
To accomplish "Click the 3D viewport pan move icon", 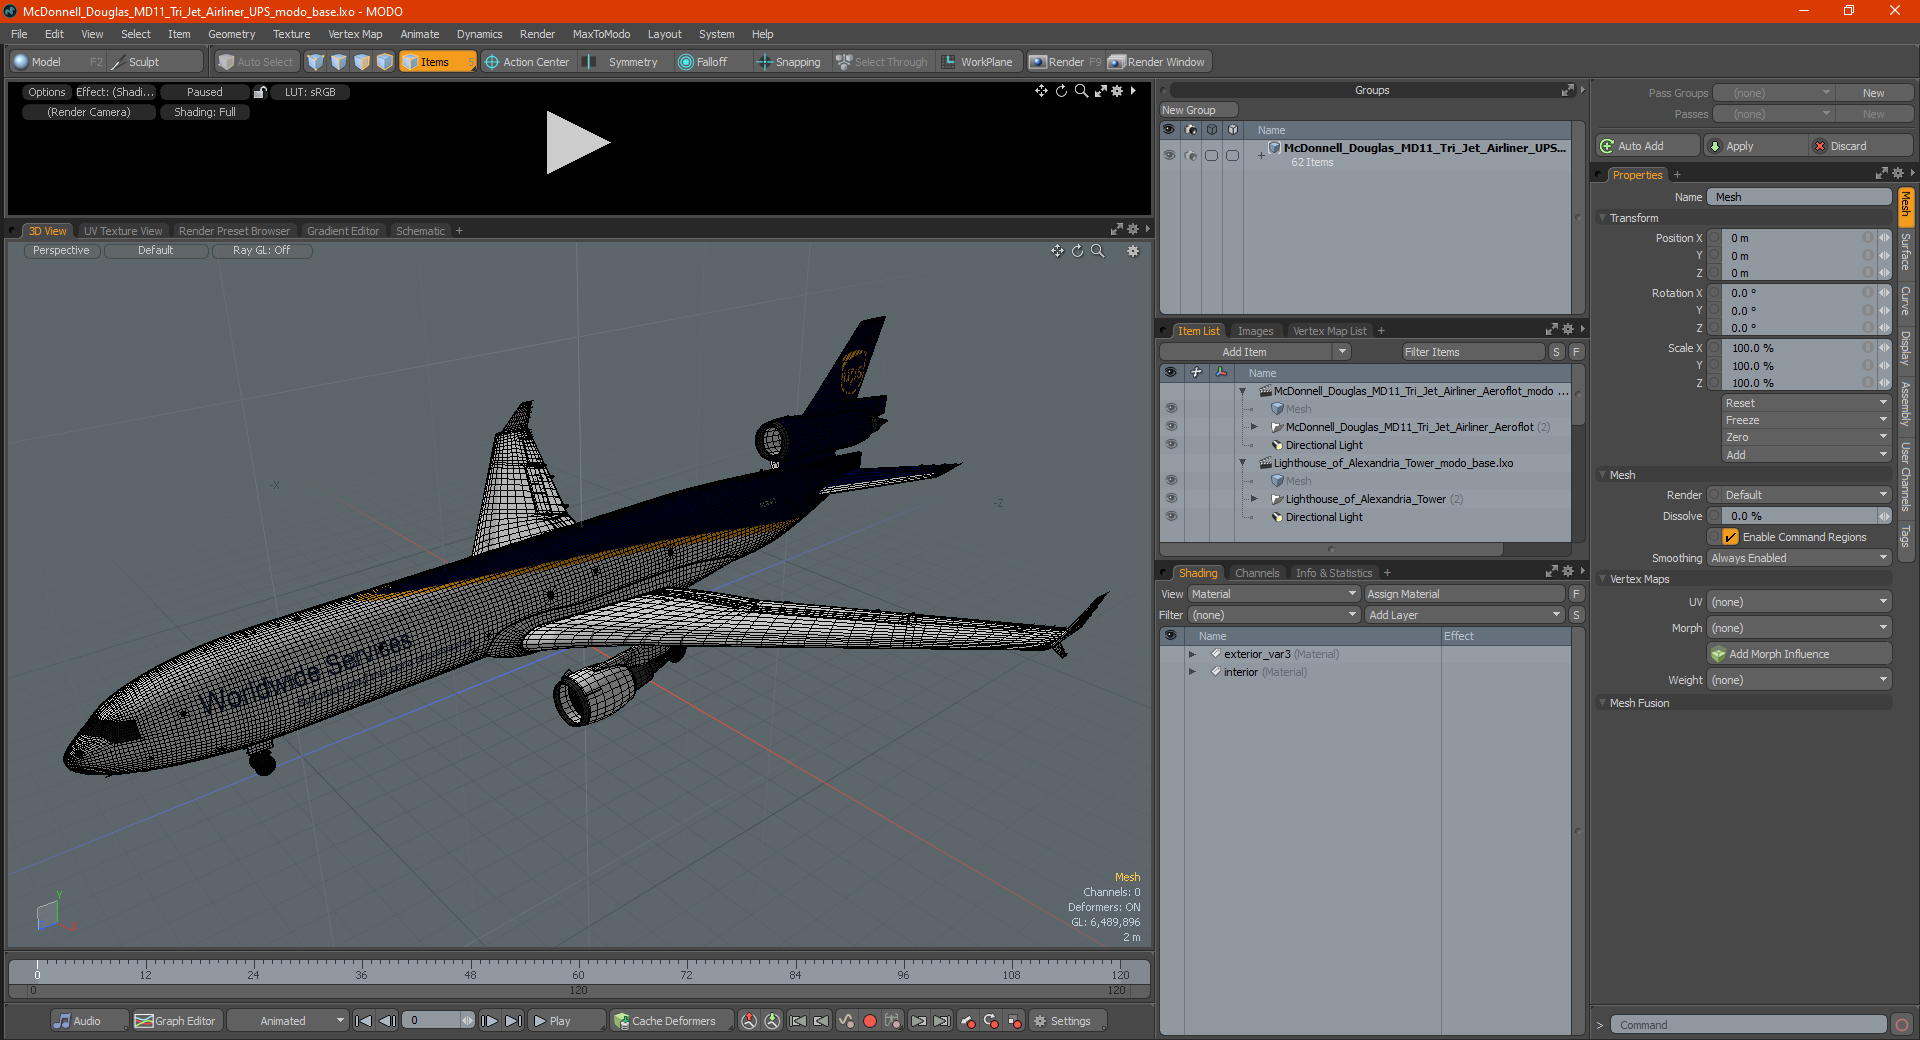I will (x=1057, y=251).
